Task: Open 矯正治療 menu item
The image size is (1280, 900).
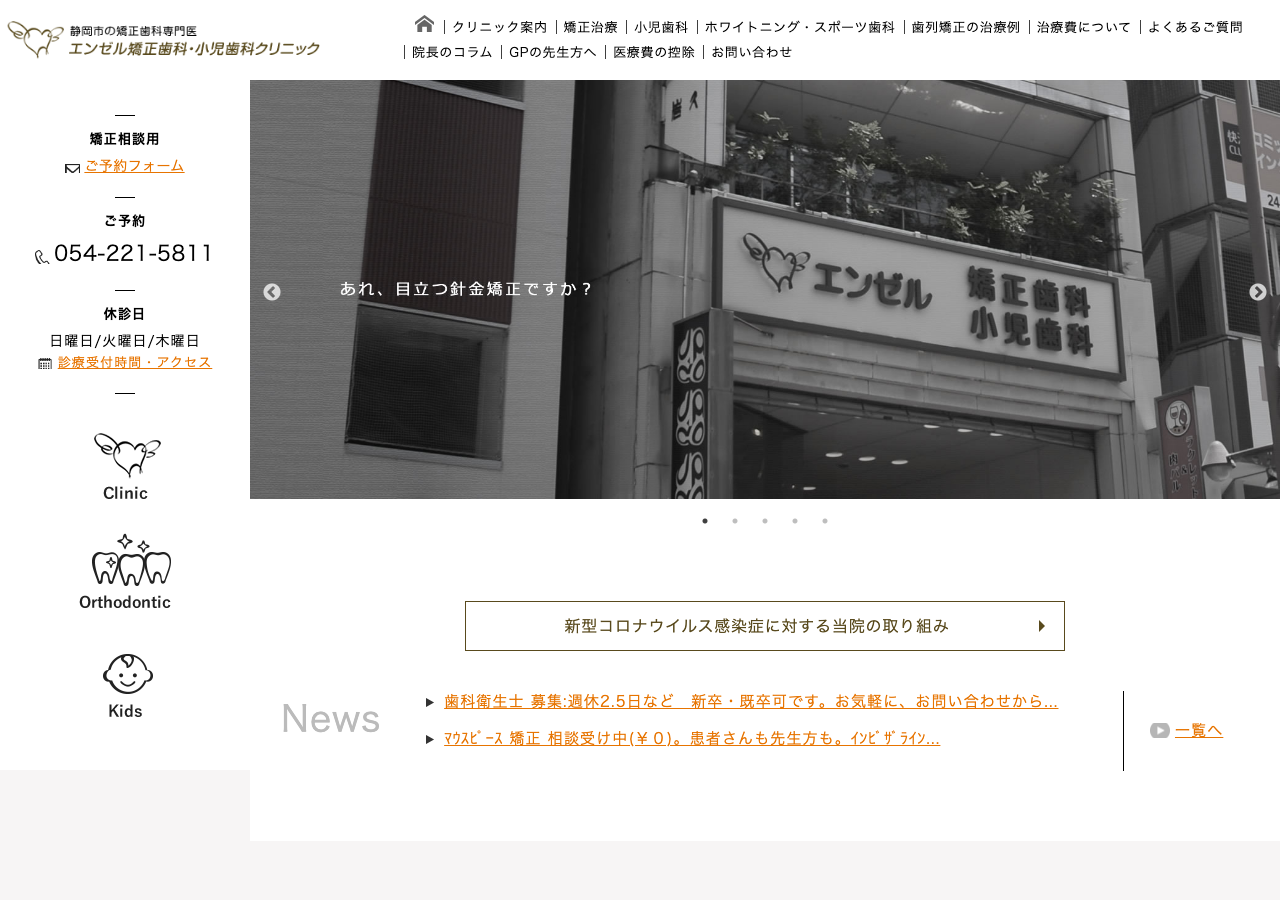Action: click(x=591, y=27)
